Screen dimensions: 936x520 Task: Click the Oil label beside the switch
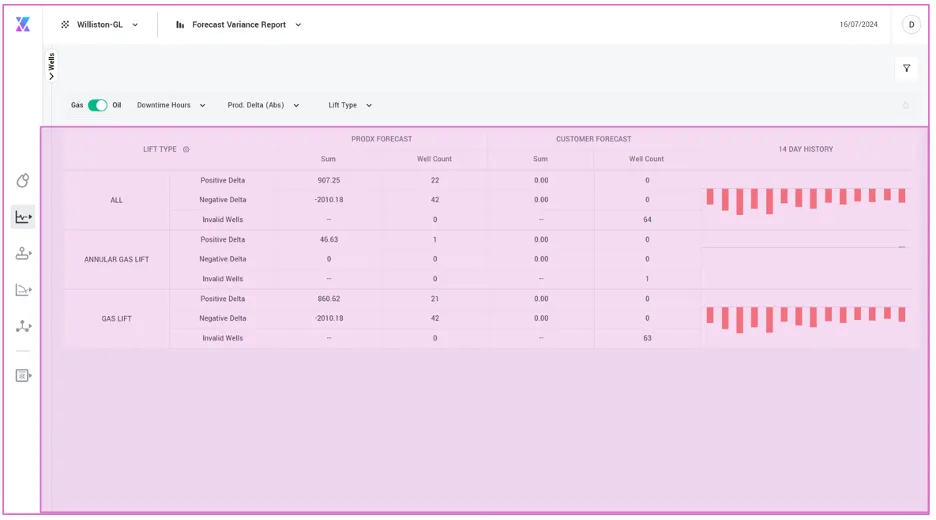pos(116,105)
